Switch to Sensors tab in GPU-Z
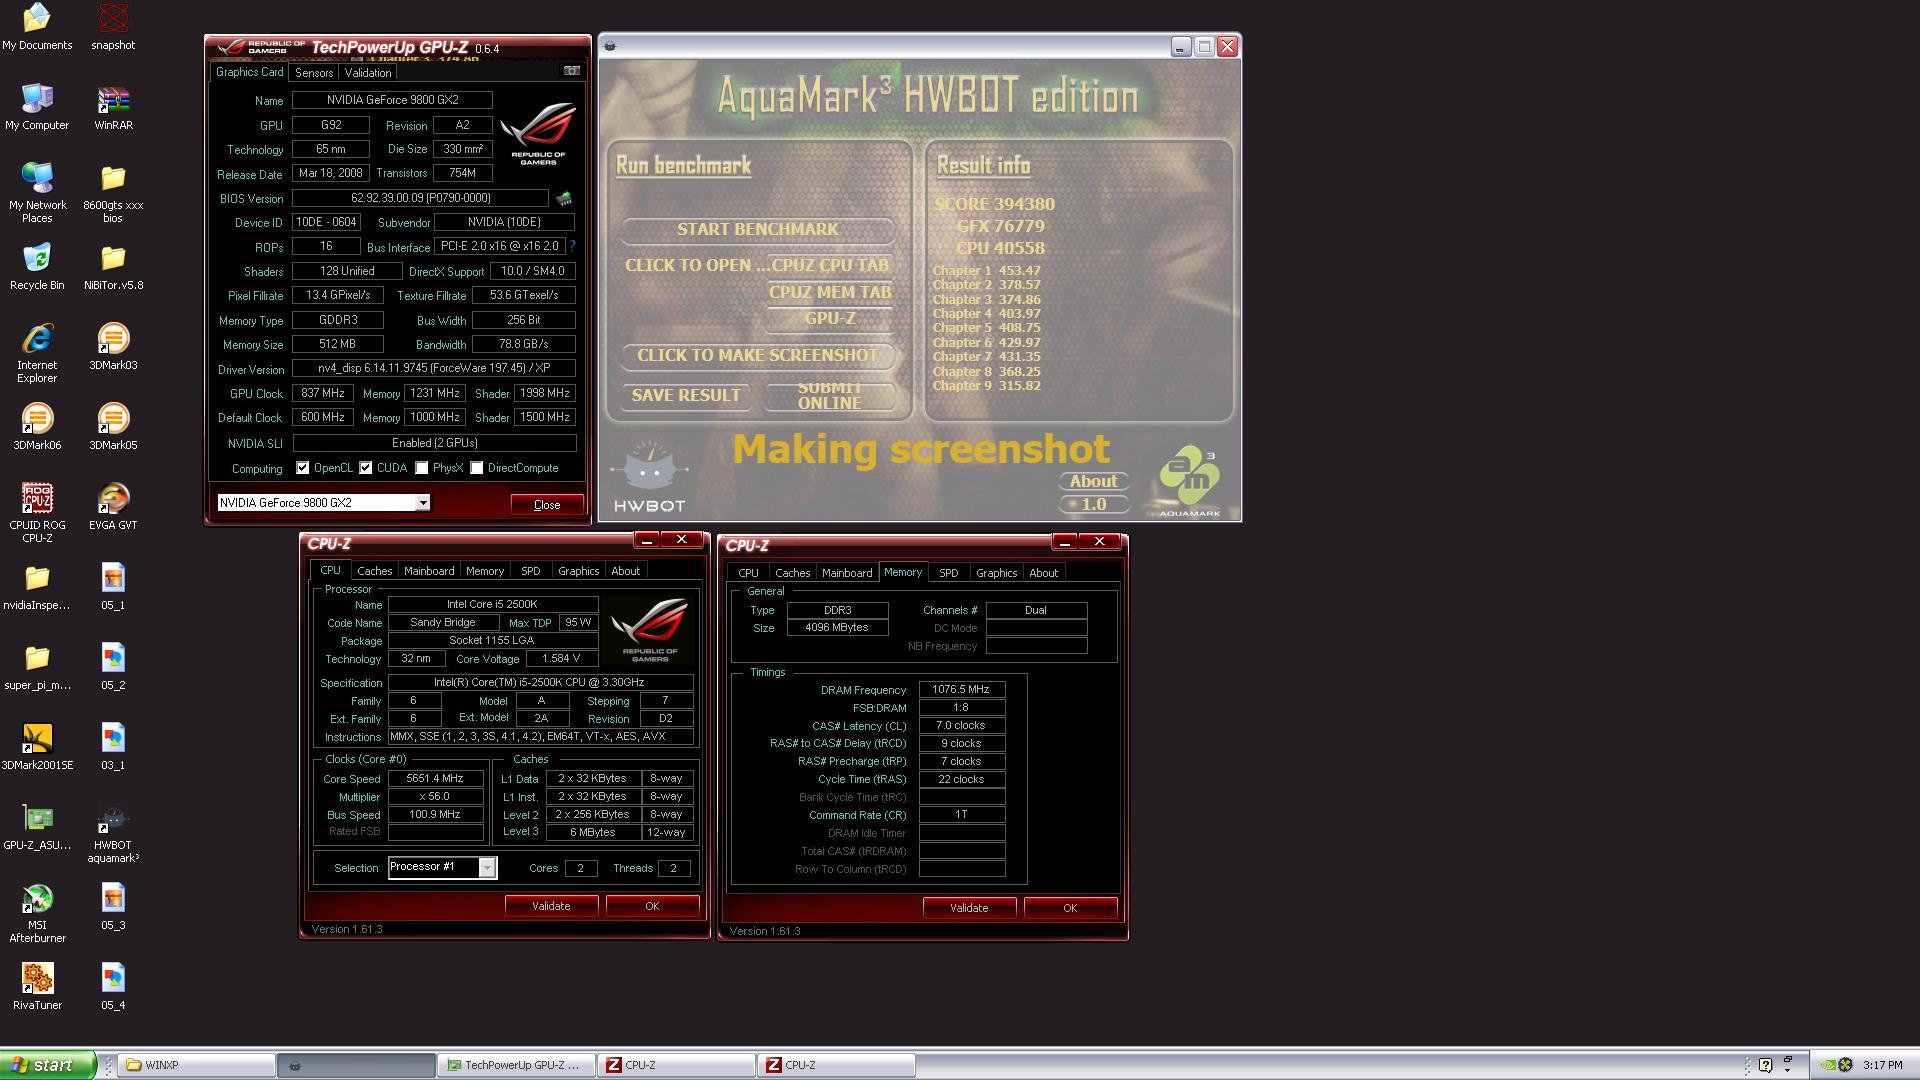 pos(314,73)
